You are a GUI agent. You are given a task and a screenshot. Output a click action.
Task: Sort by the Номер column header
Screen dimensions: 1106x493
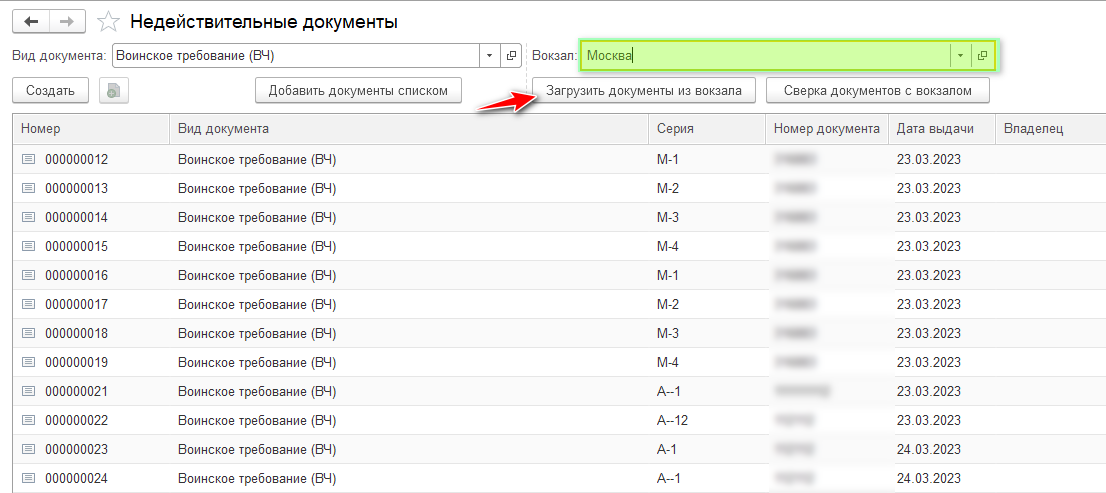tap(90, 129)
